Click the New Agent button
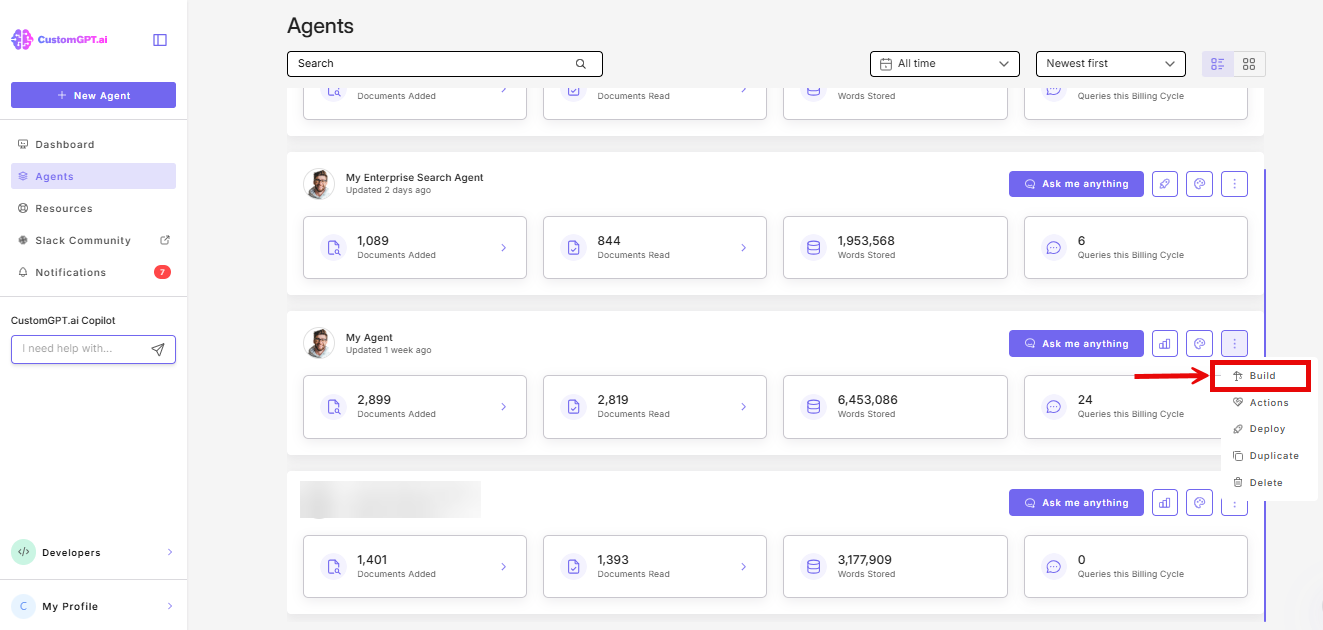 point(93,94)
